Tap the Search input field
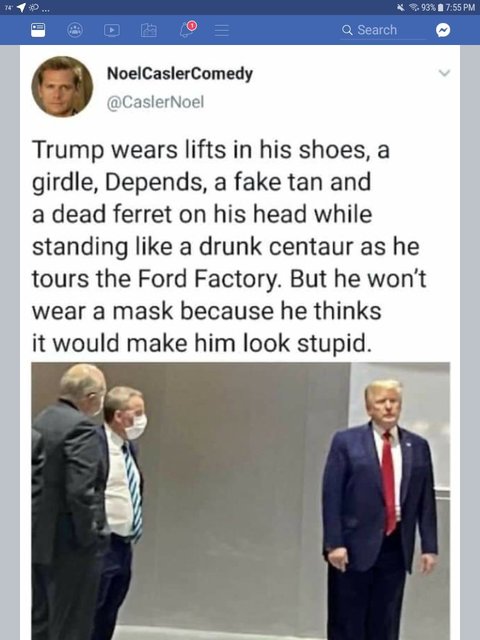The image size is (480, 640). pyautogui.click(x=382, y=30)
